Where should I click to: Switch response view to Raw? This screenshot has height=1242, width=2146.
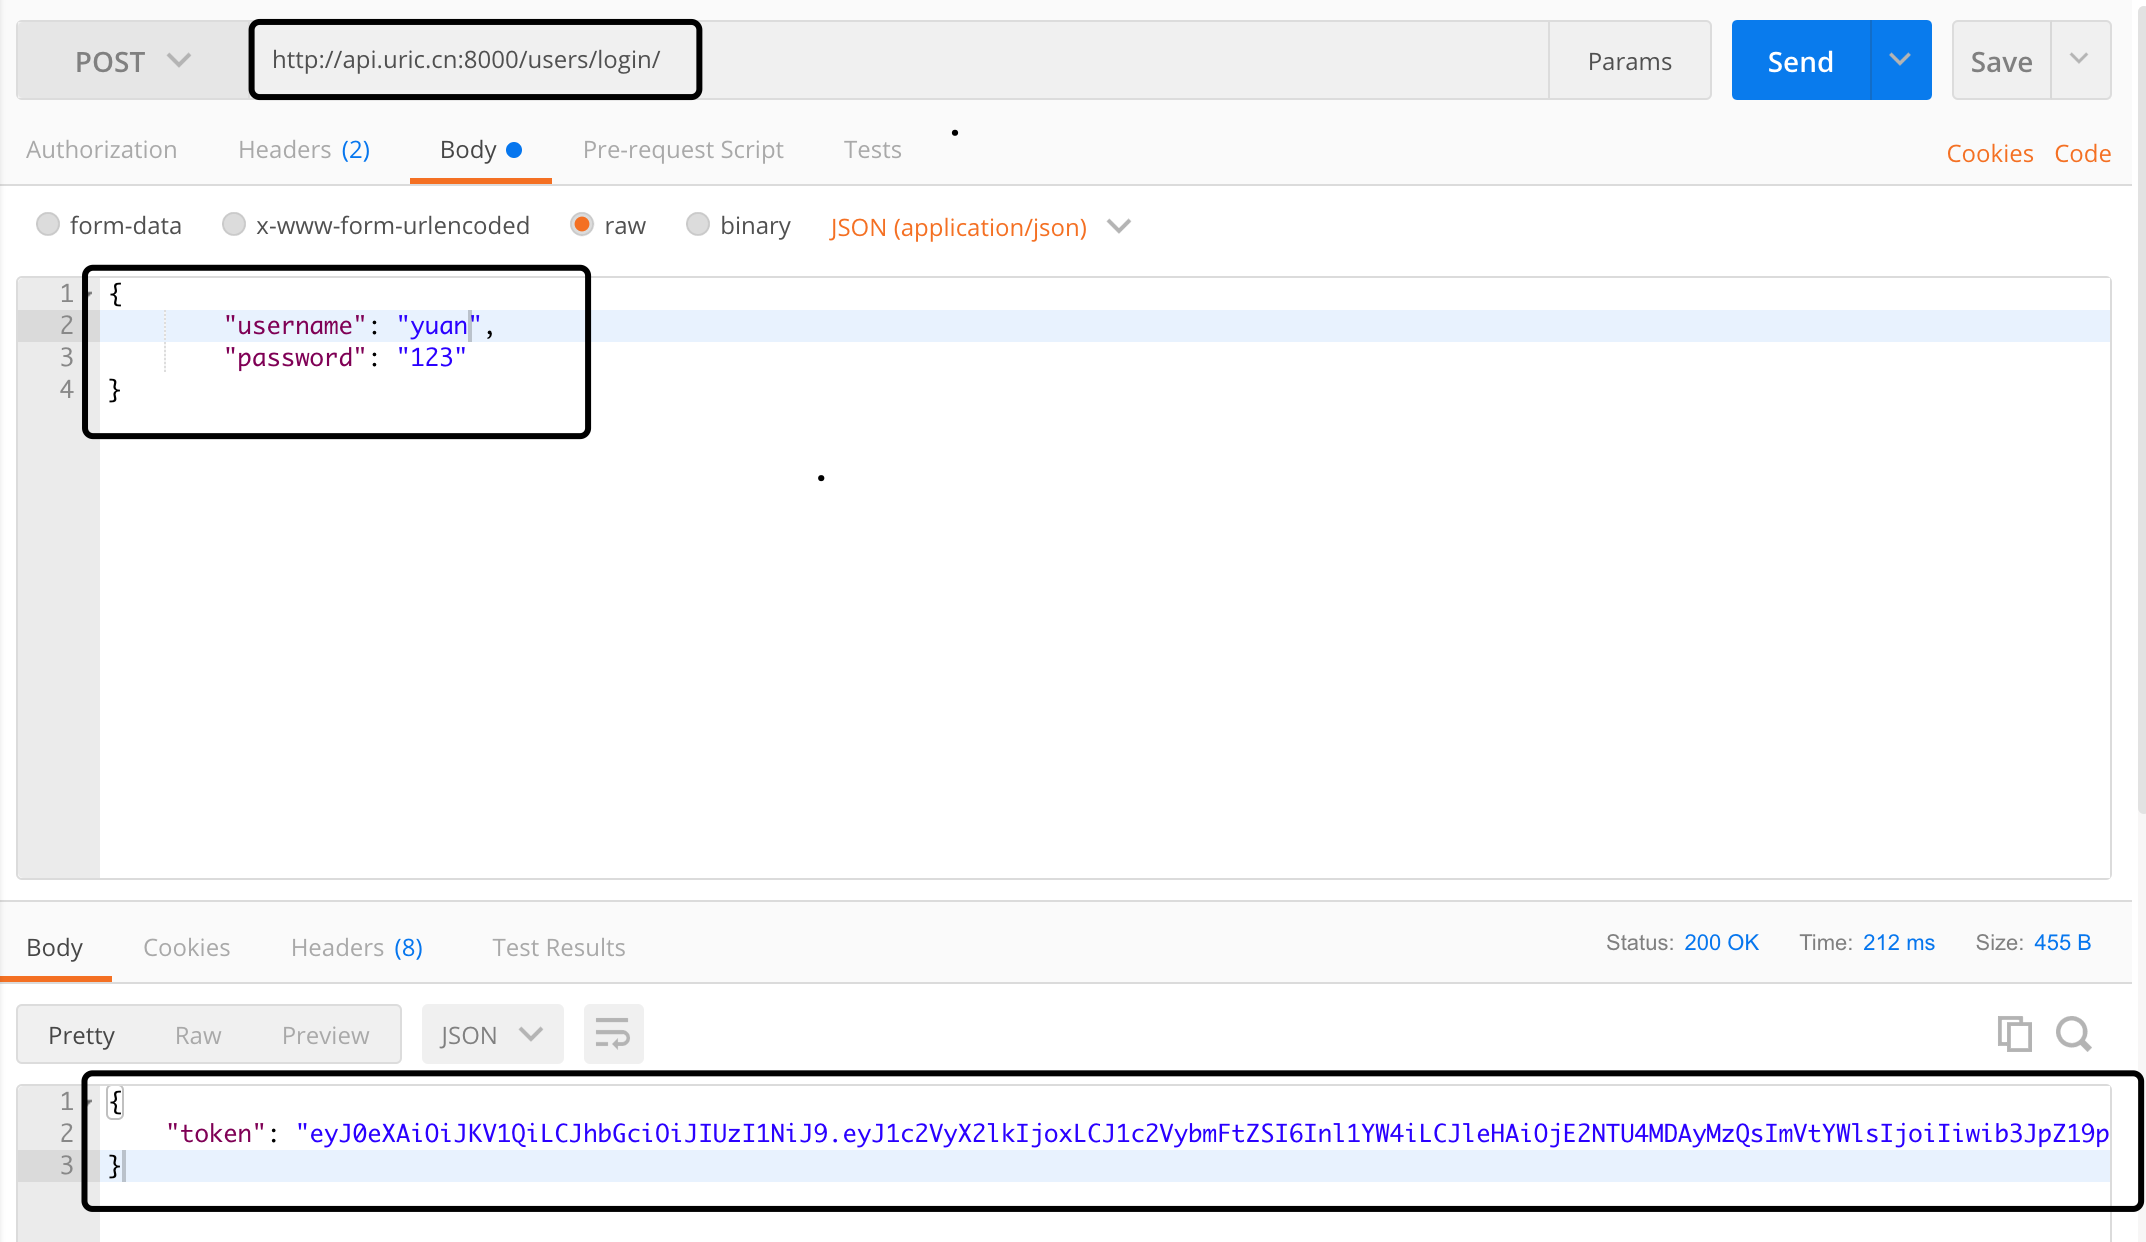(198, 1035)
